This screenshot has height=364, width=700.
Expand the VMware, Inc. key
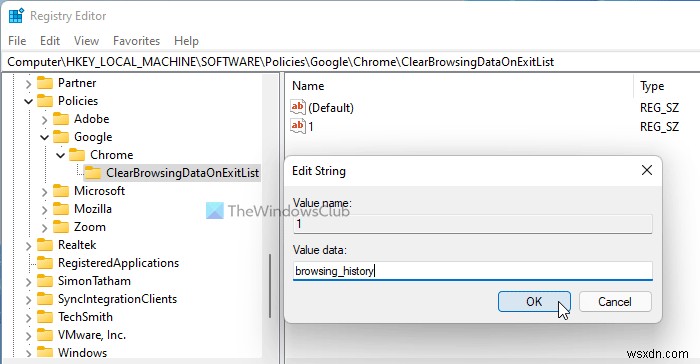28,336
